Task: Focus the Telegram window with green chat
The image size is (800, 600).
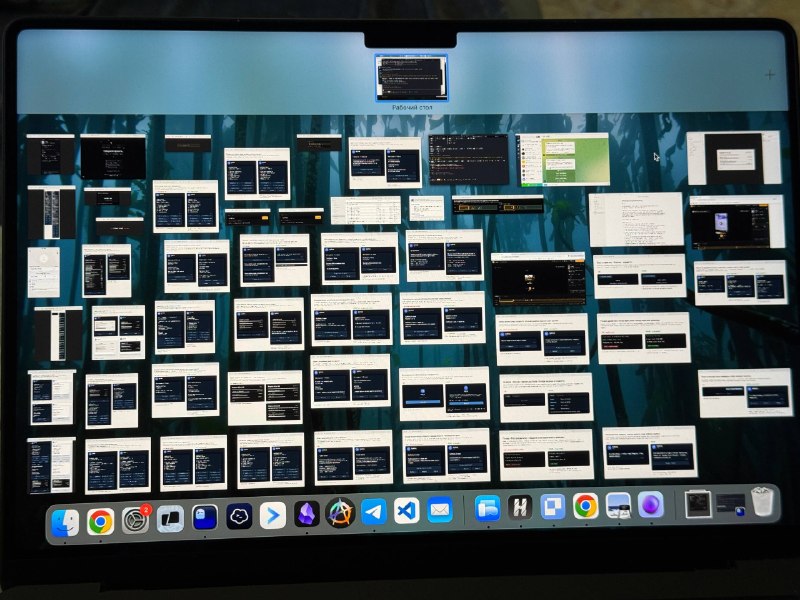Action: pyautogui.click(x=563, y=159)
